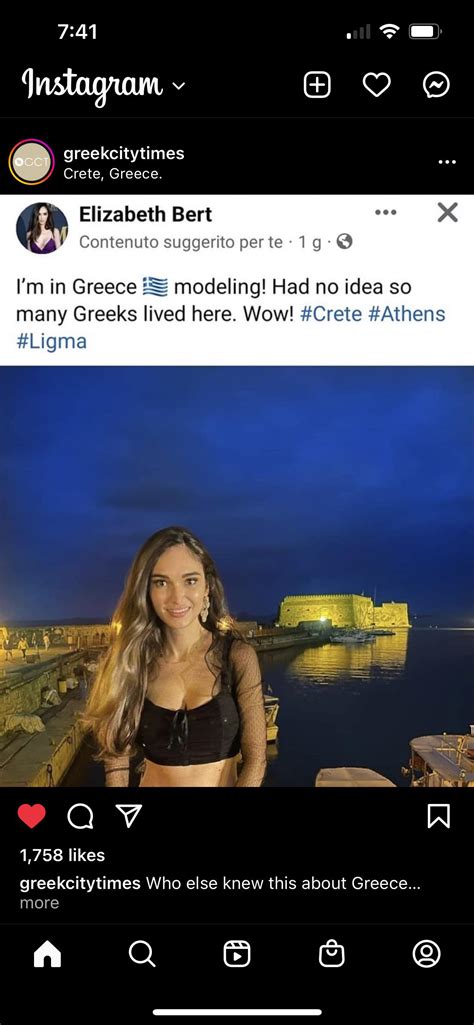Open Profile tab icon

tap(426, 954)
